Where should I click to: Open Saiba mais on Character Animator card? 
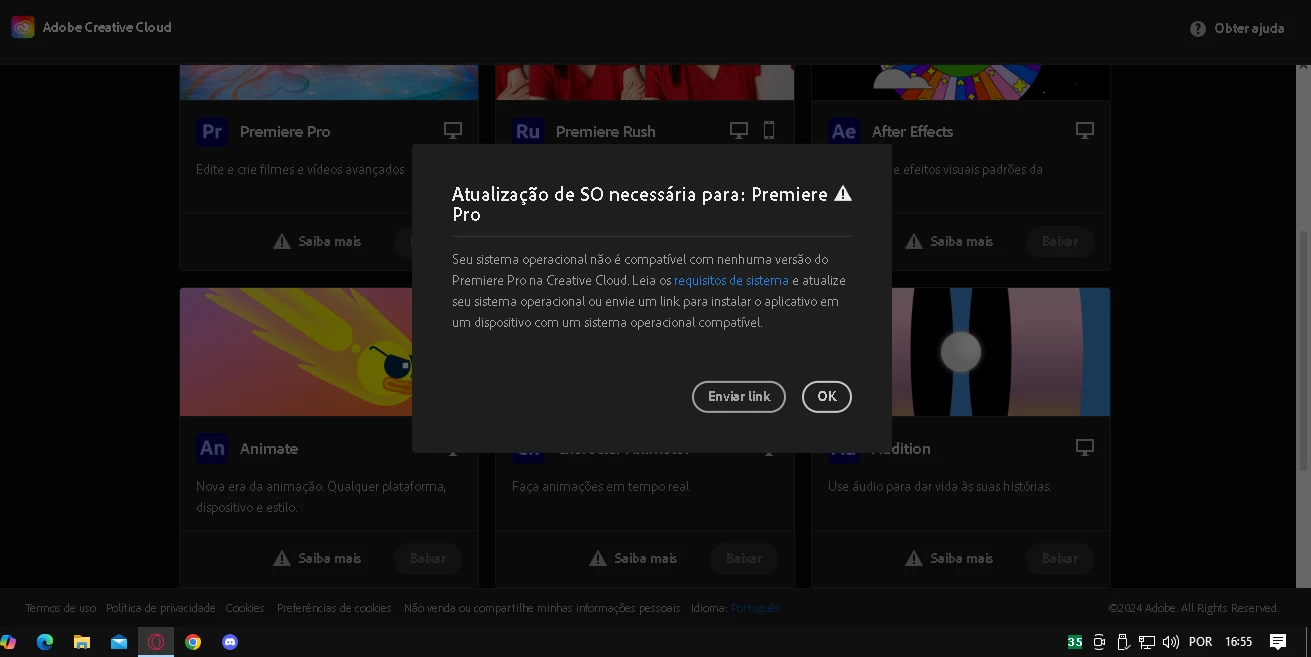(633, 559)
